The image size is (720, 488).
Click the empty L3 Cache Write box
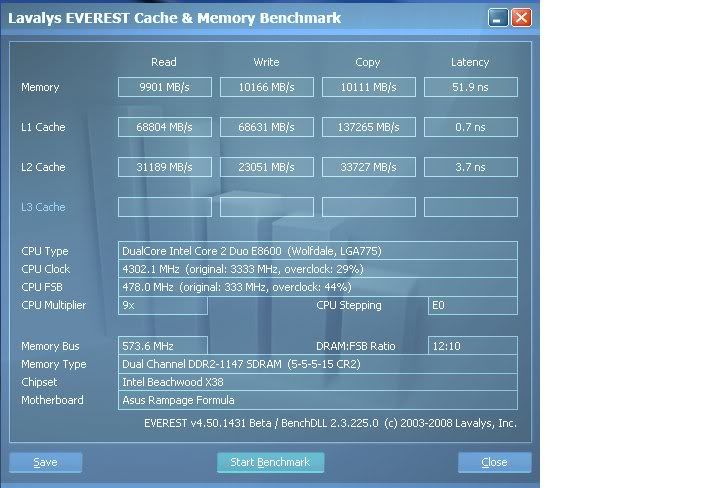(267, 207)
